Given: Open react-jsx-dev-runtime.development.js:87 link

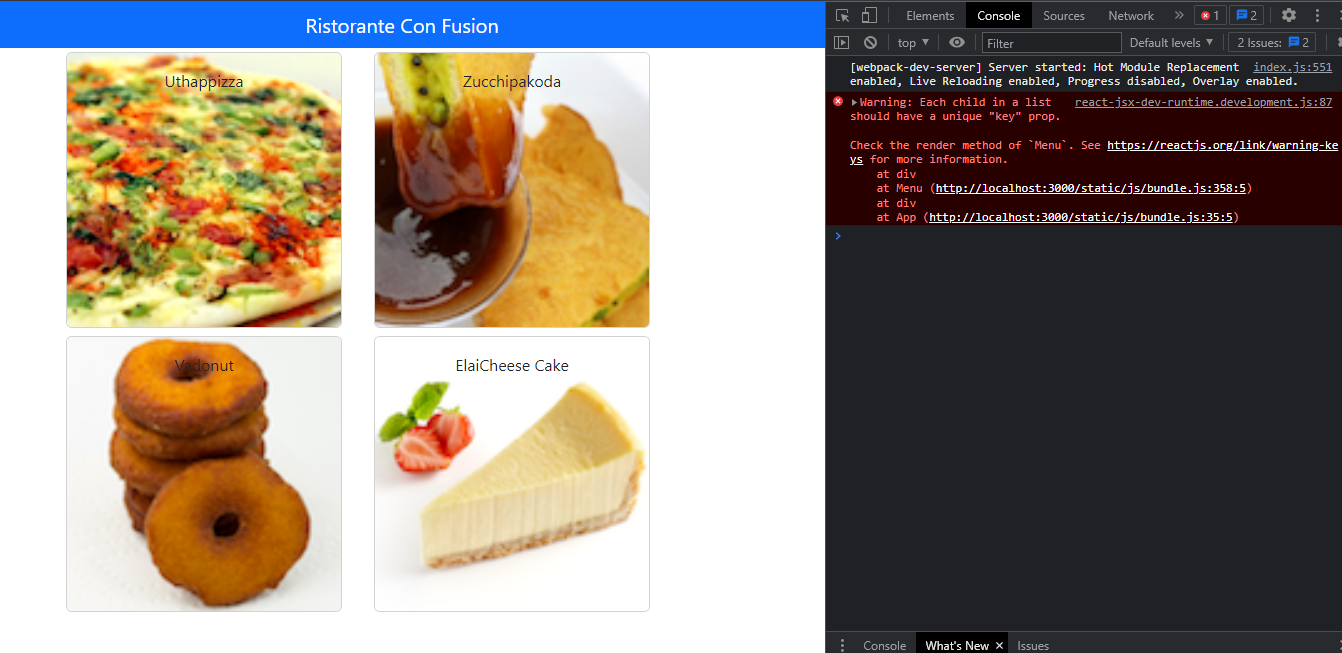Looking at the screenshot, I should click(x=1203, y=102).
